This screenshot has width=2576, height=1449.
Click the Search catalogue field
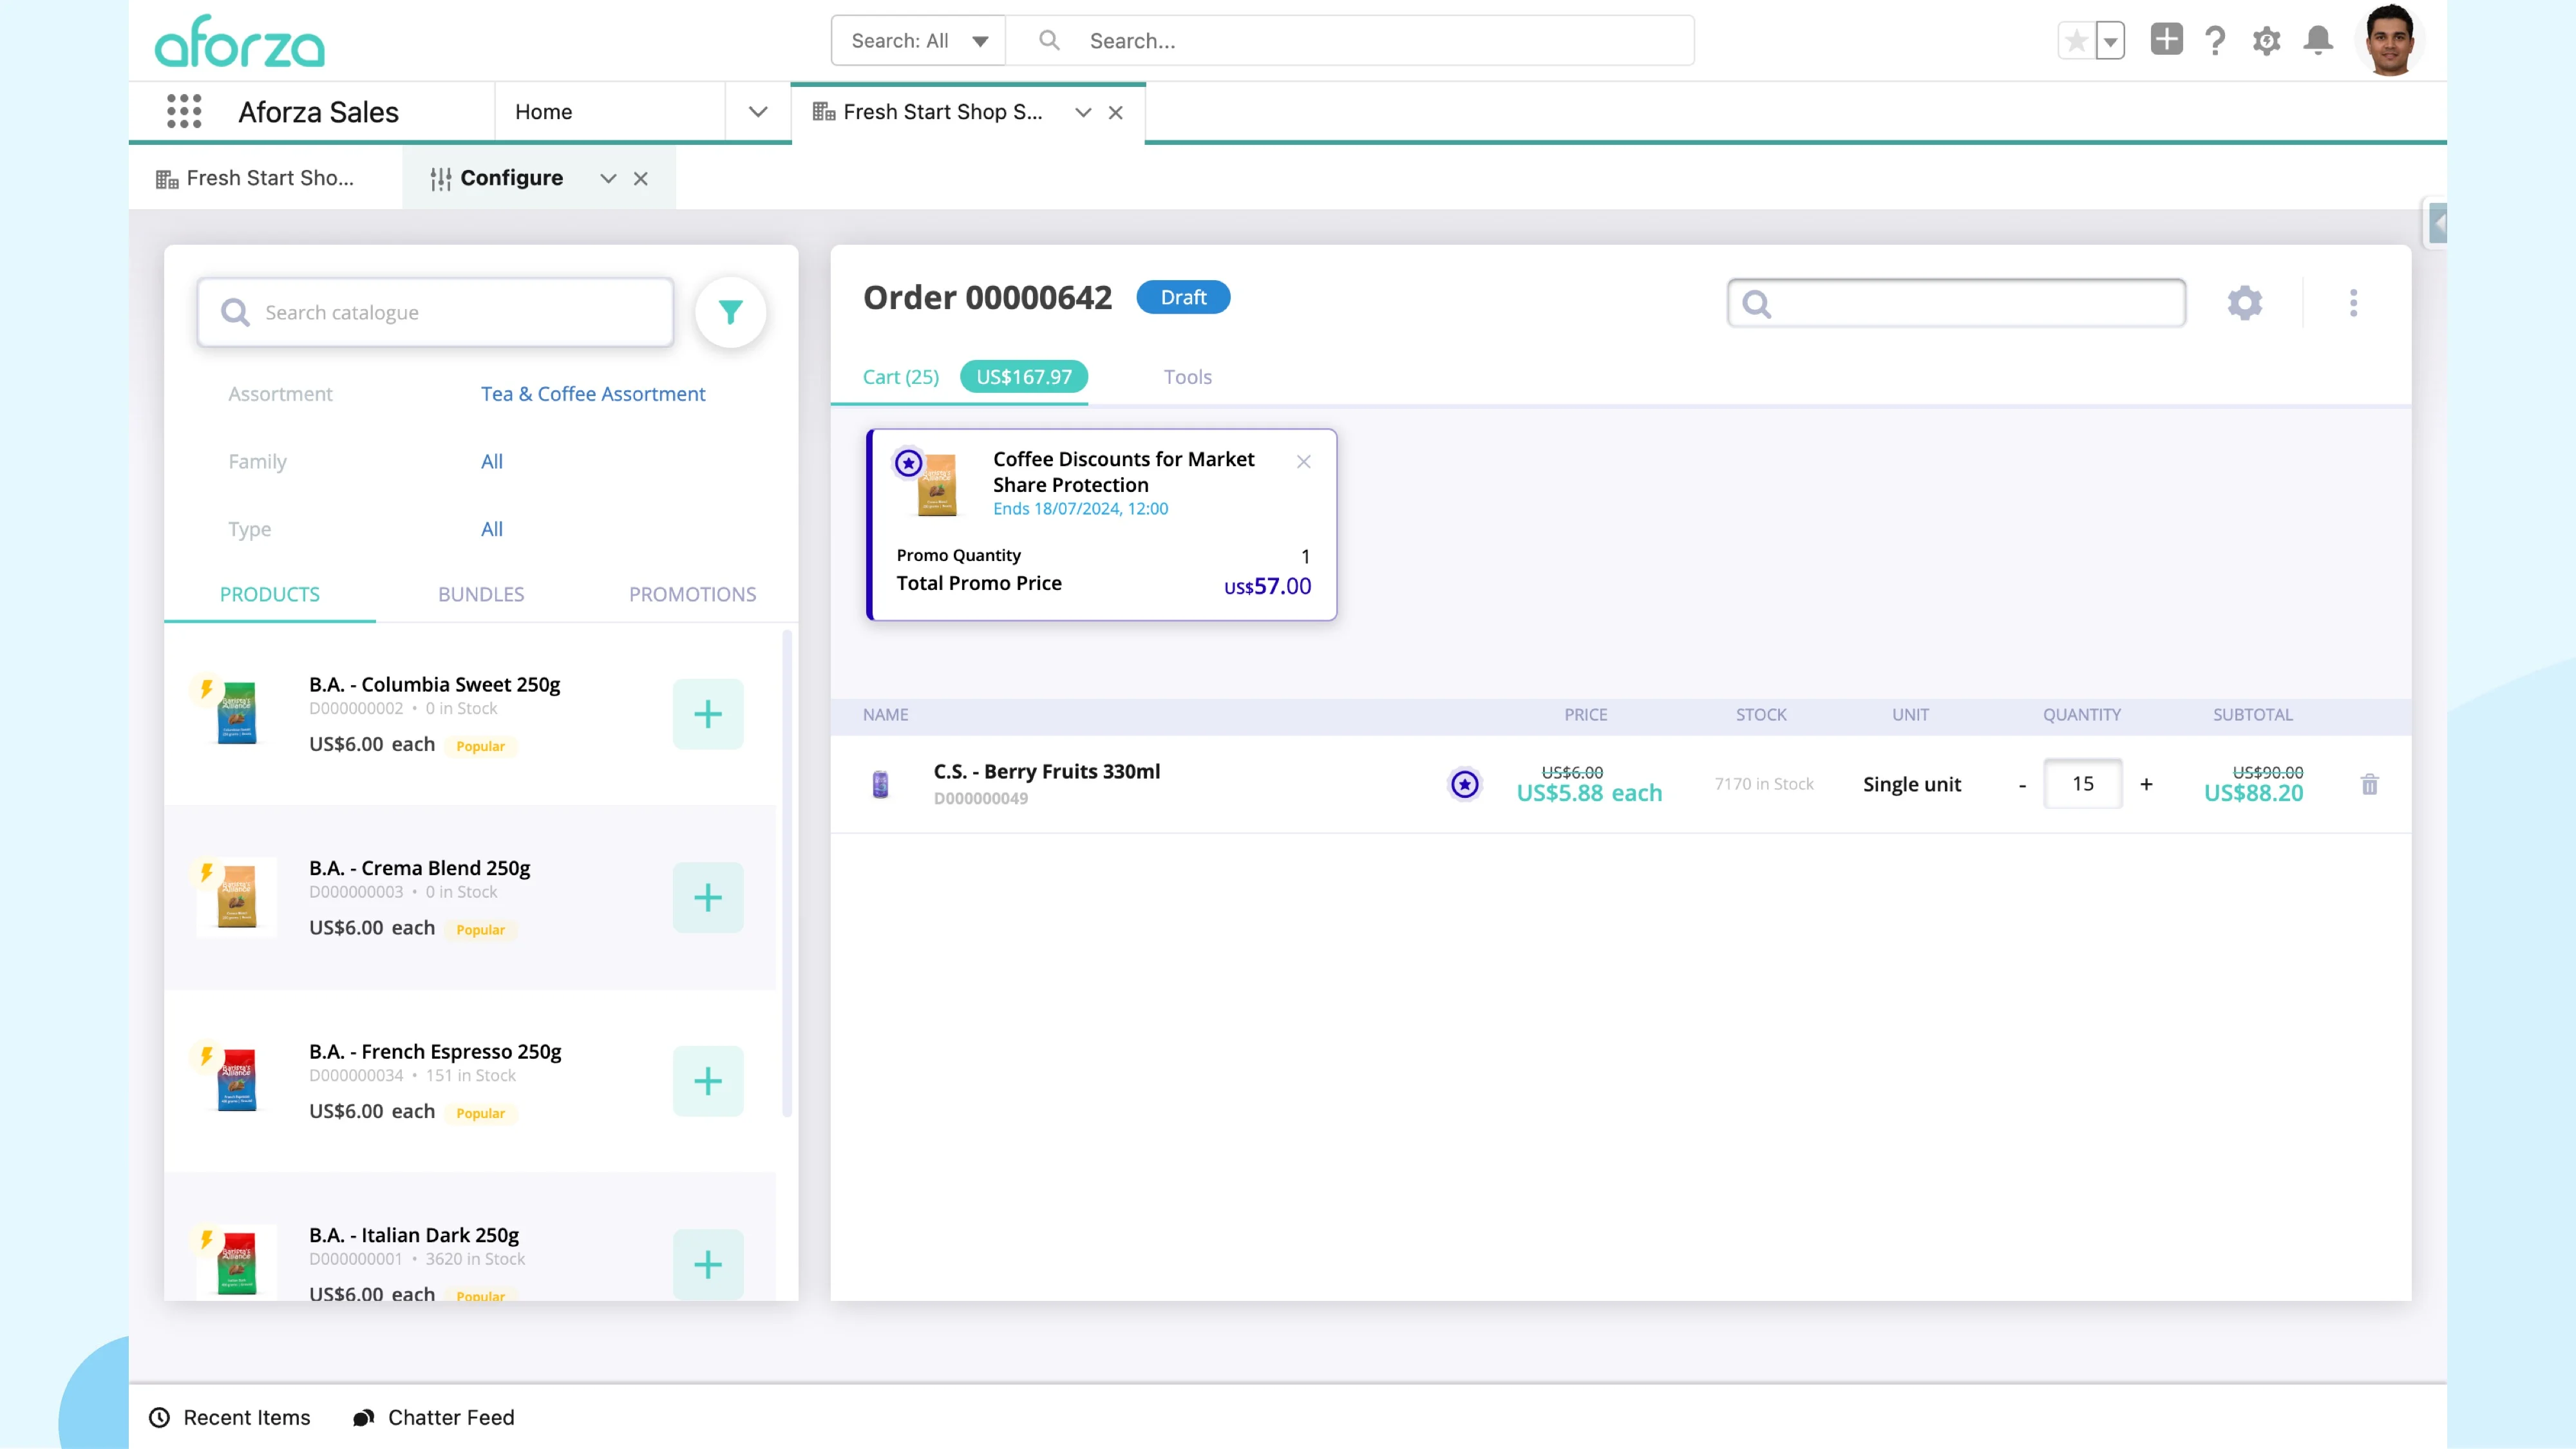pos(435,313)
